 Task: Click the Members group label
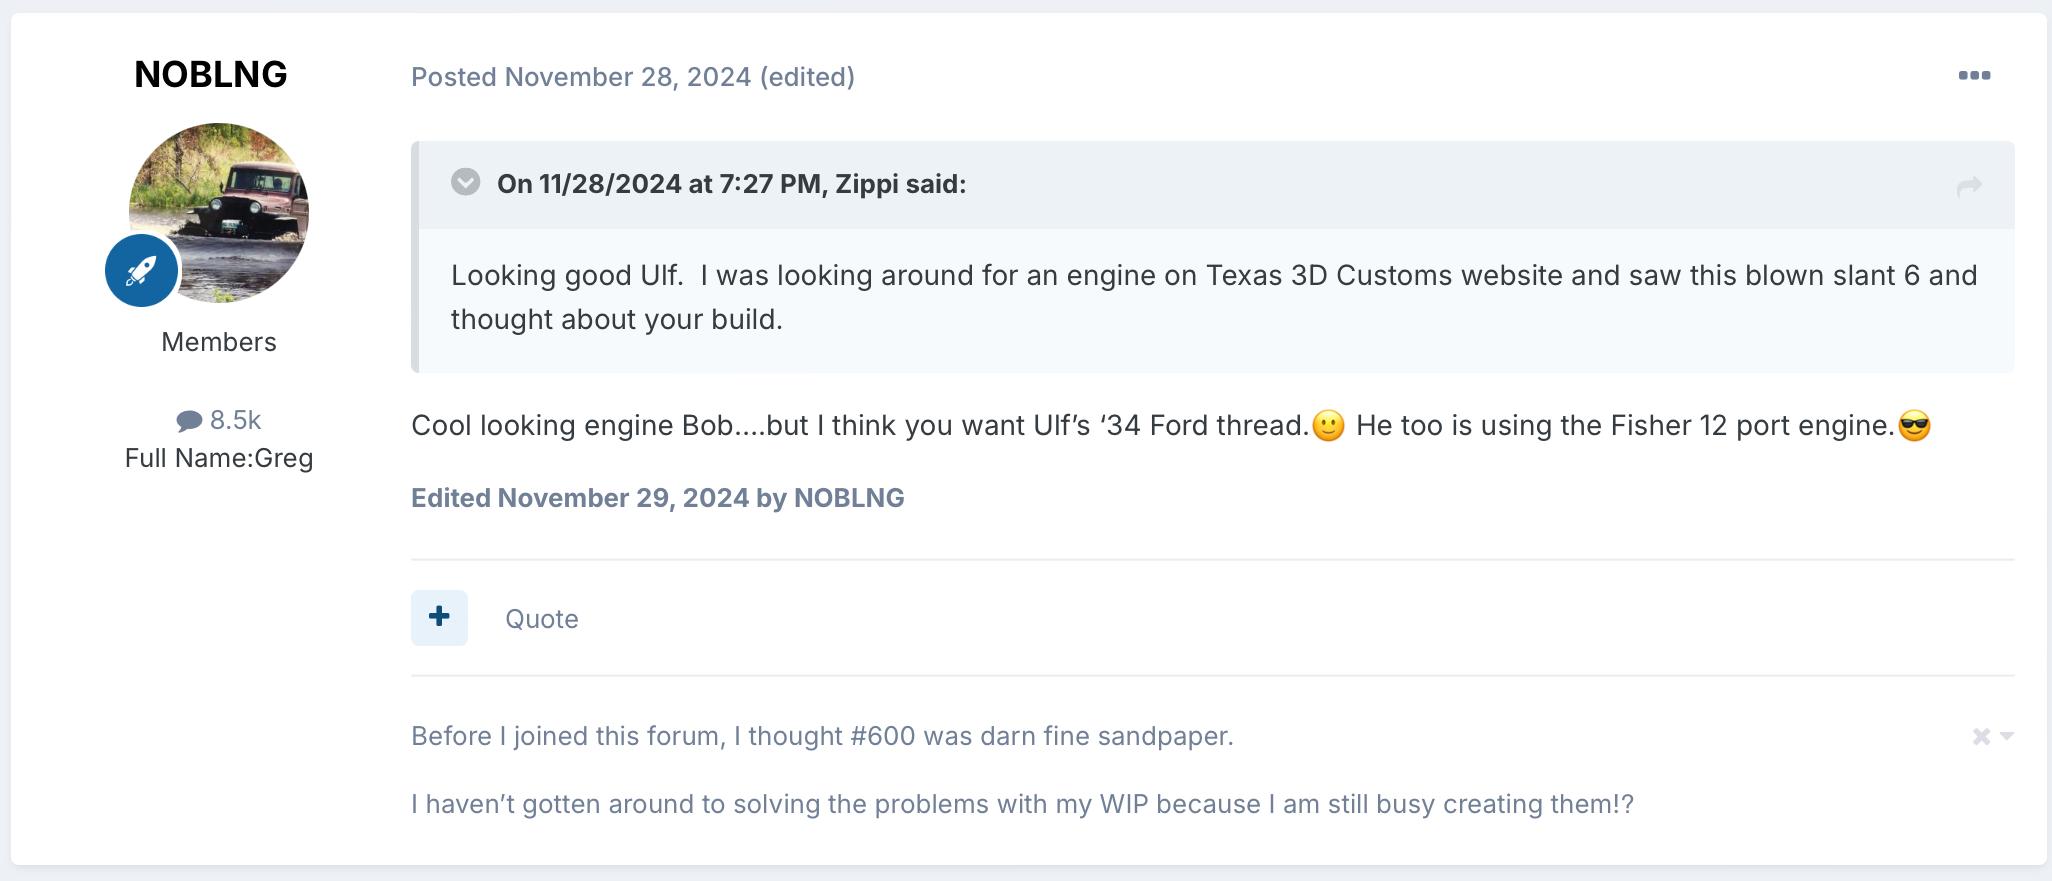click(x=219, y=342)
